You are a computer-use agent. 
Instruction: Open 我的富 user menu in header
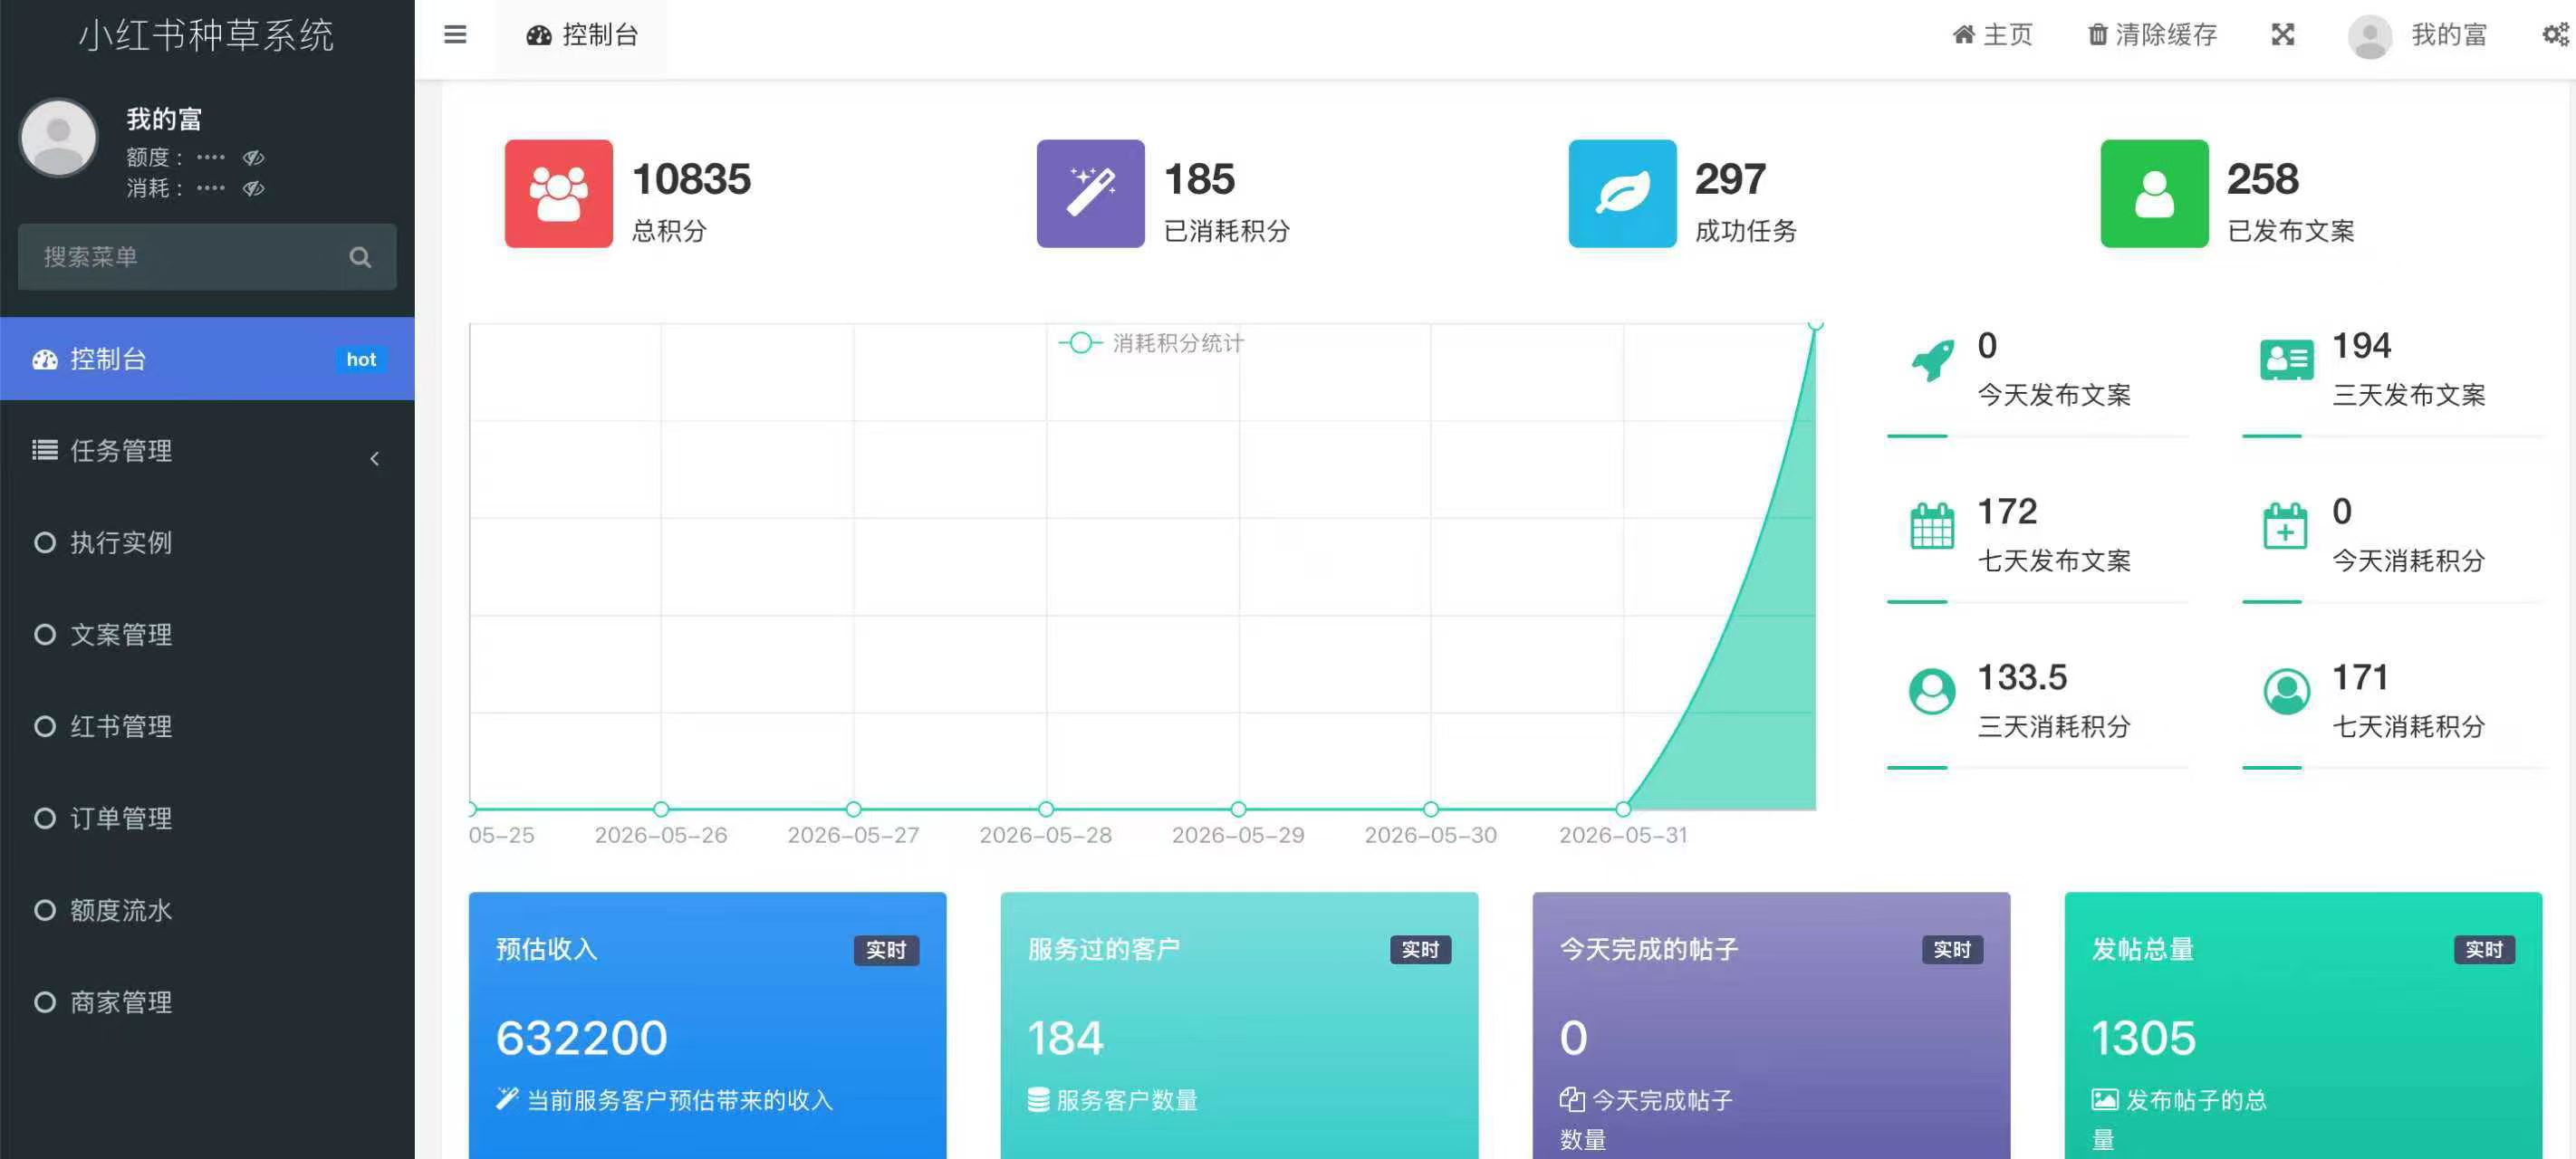[2417, 35]
